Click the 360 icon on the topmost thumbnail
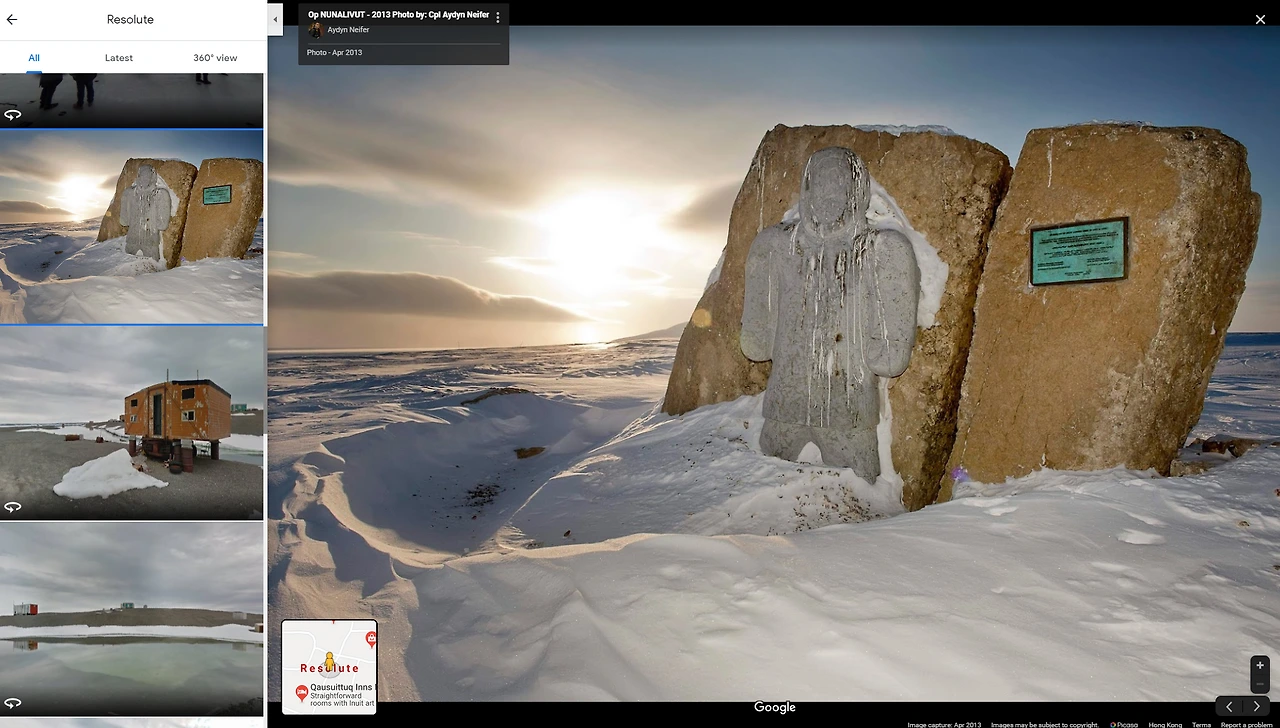This screenshot has height=728, width=1280. point(12,115)
